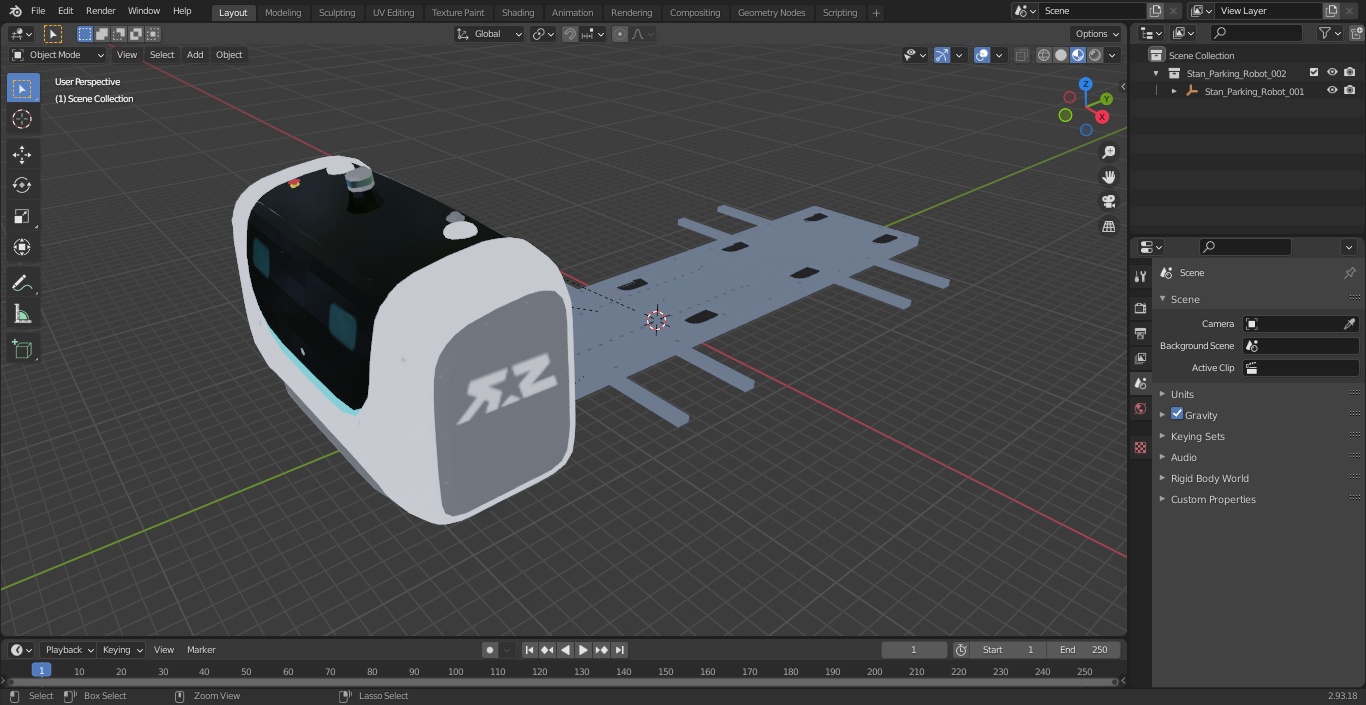Toggle viewport gizmos display
Screen dimensions: 1366x705
[x=942, y=55]
